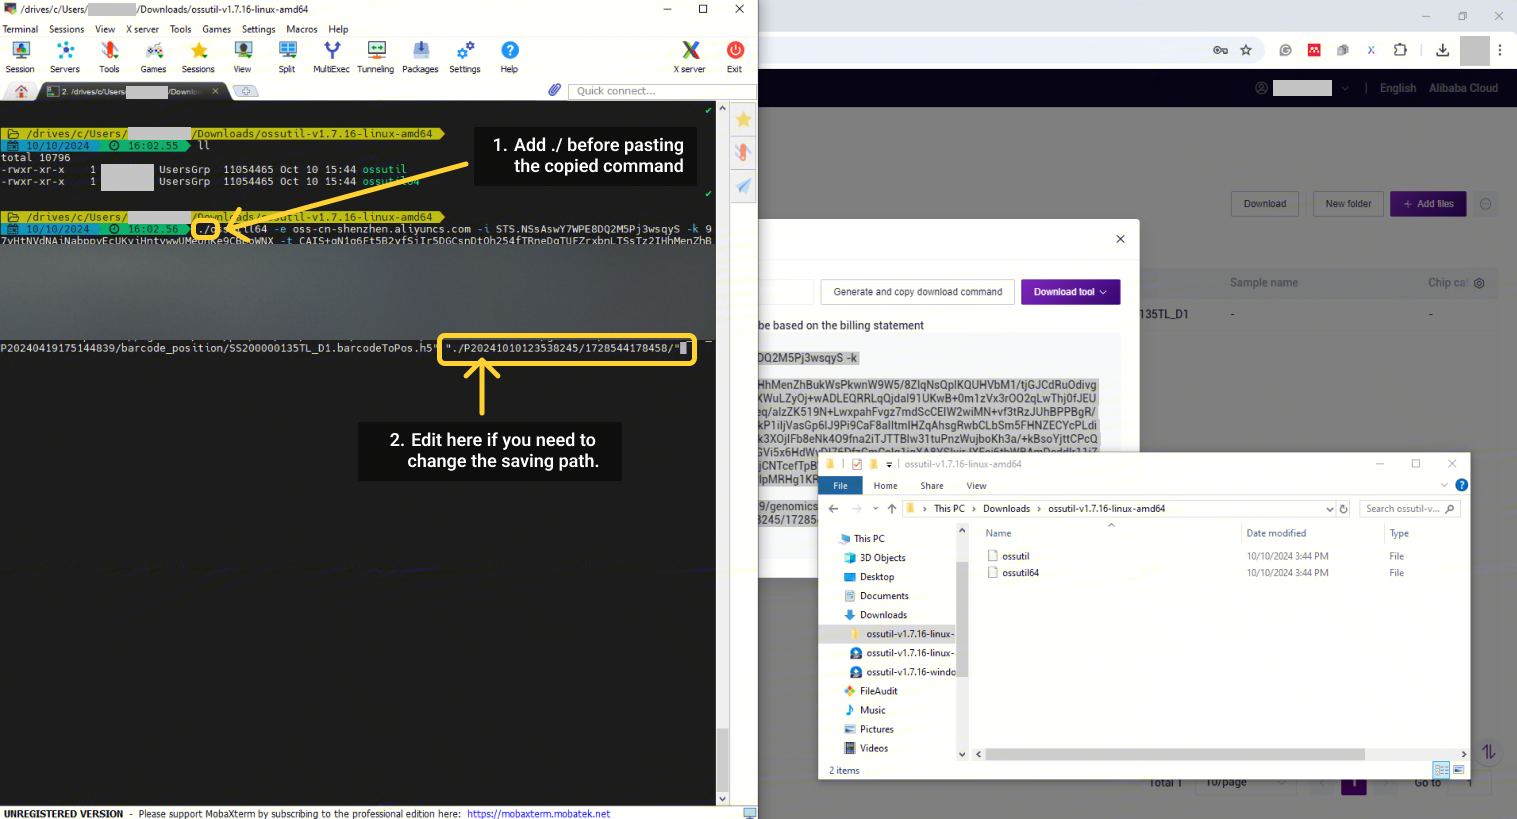This screenshot has width=1517, height=819.
Task: Click into the Quick connect field
Action: [660, 91]
